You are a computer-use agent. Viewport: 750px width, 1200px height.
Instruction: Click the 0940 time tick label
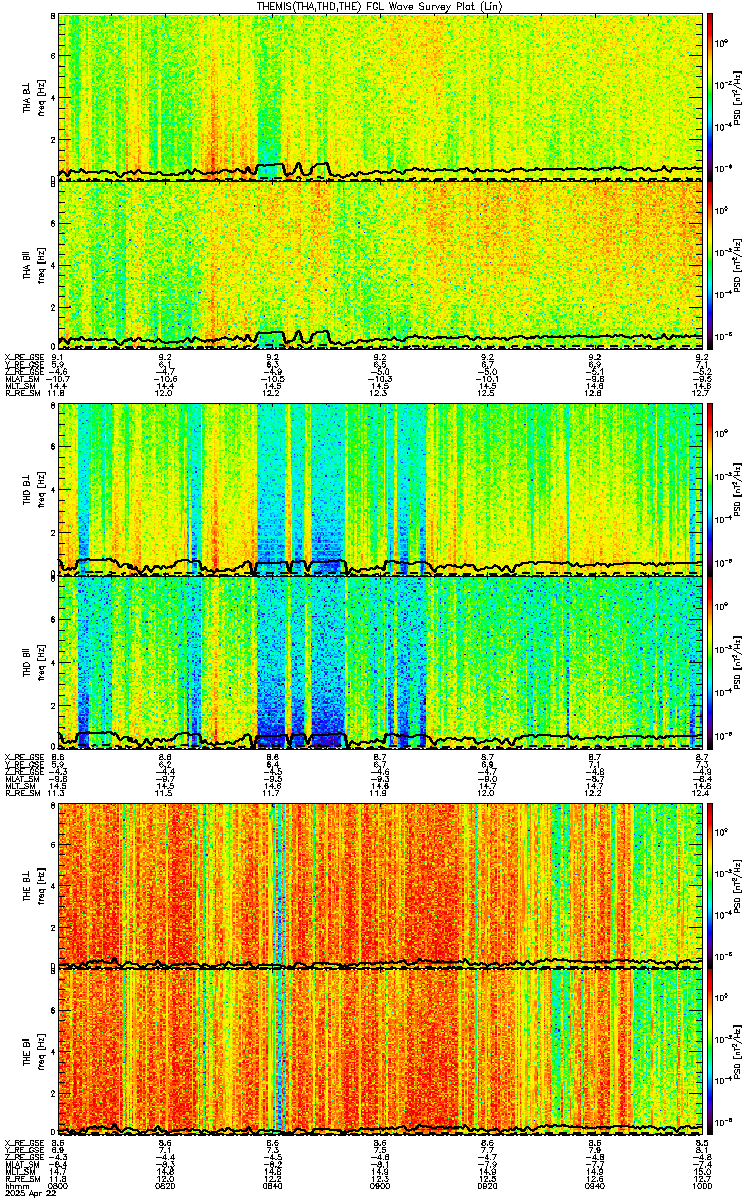(x=595, y=1186)
